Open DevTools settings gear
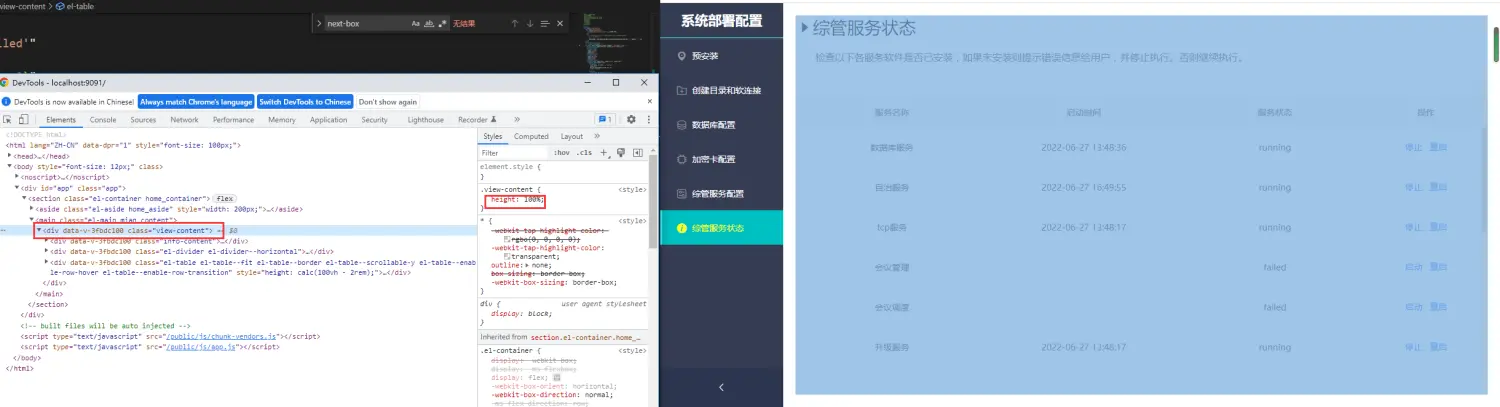 click(631, 120)
